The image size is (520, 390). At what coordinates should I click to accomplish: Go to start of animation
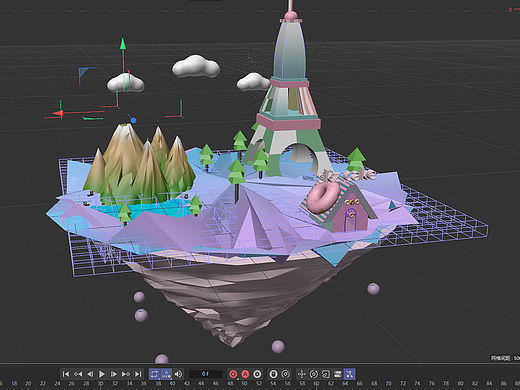66,374
